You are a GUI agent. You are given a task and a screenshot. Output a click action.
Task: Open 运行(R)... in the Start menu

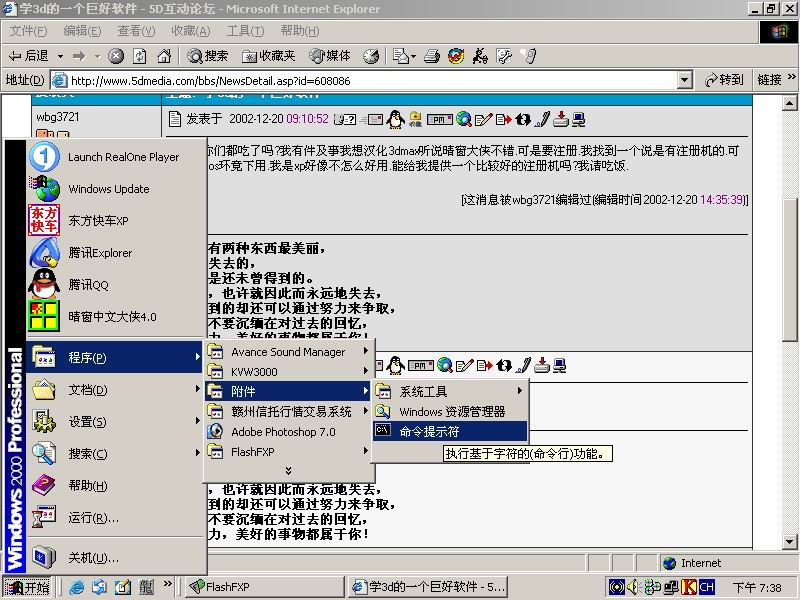[116, 518]
